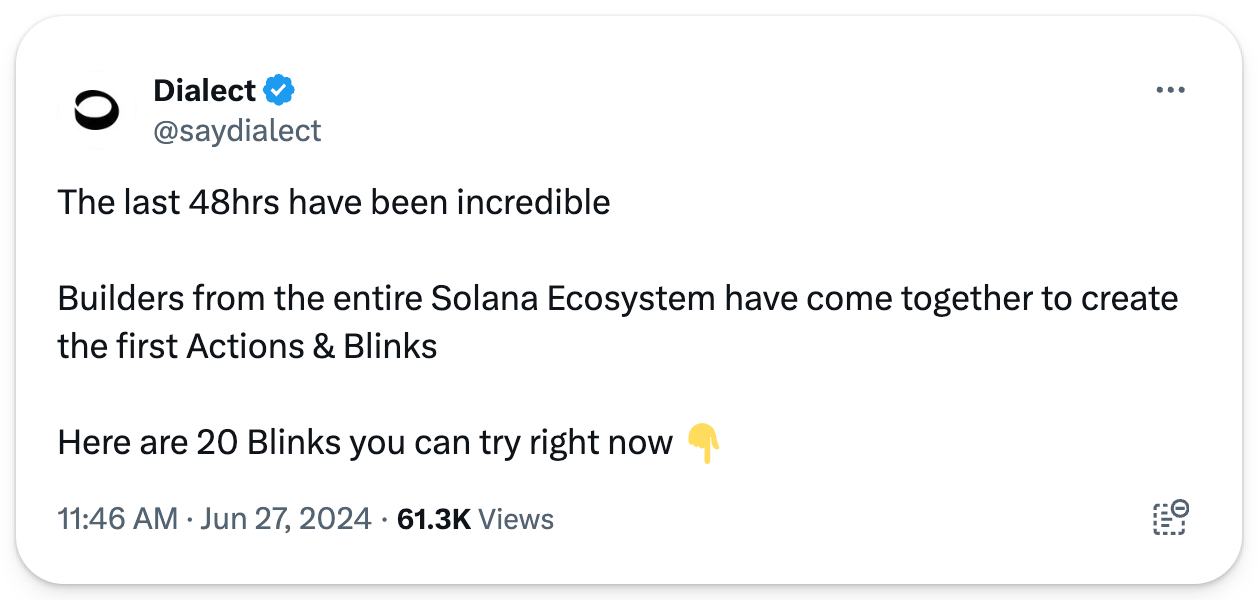Screen dimensions: 1258x600
Task: Select the line "The last 48hrs have been incredible"
Action: pos(334,203)
